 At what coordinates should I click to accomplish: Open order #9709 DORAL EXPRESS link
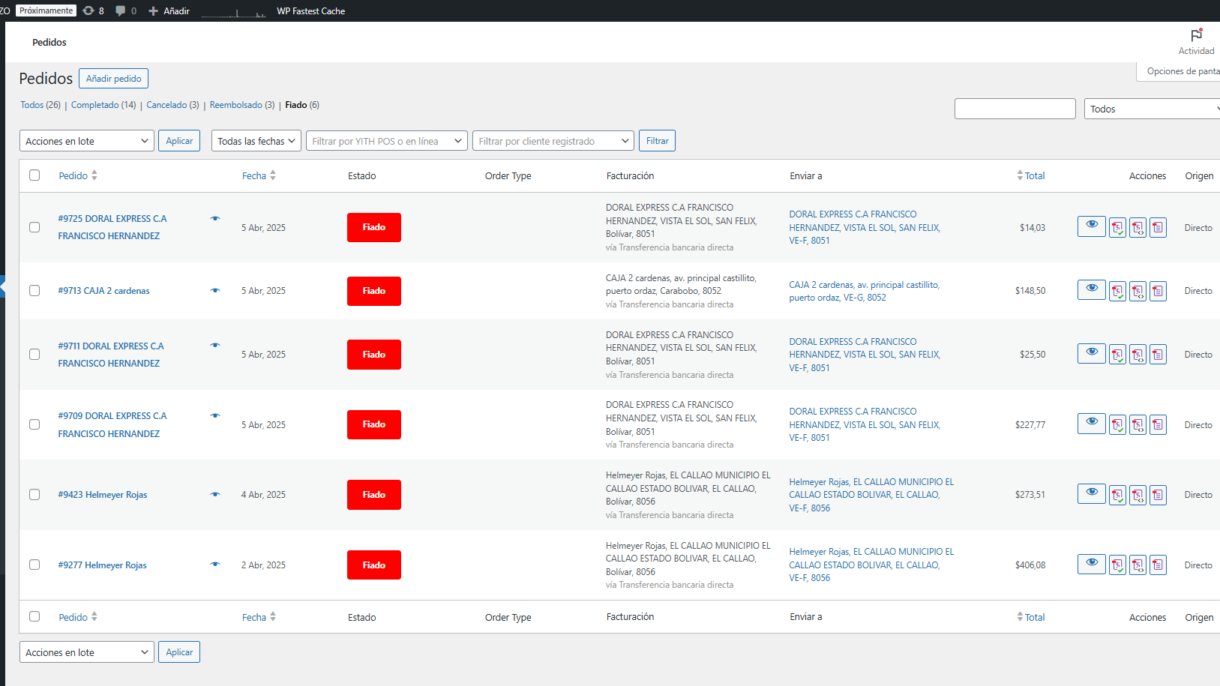click(x=112, y=425)
